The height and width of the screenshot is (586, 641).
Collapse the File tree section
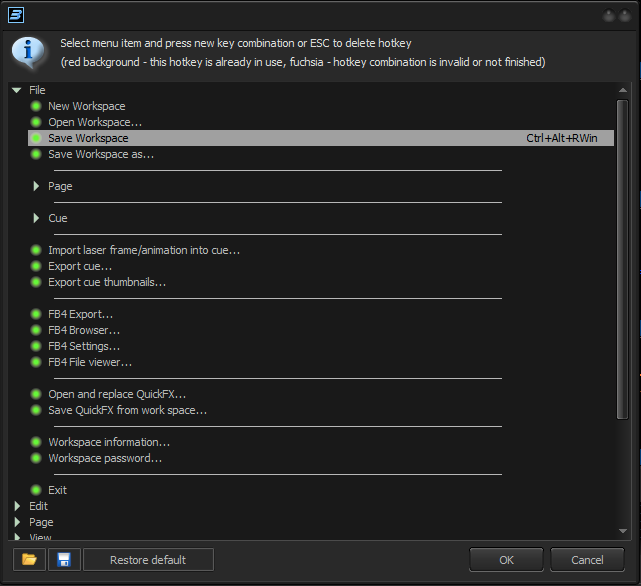point(17,90)
